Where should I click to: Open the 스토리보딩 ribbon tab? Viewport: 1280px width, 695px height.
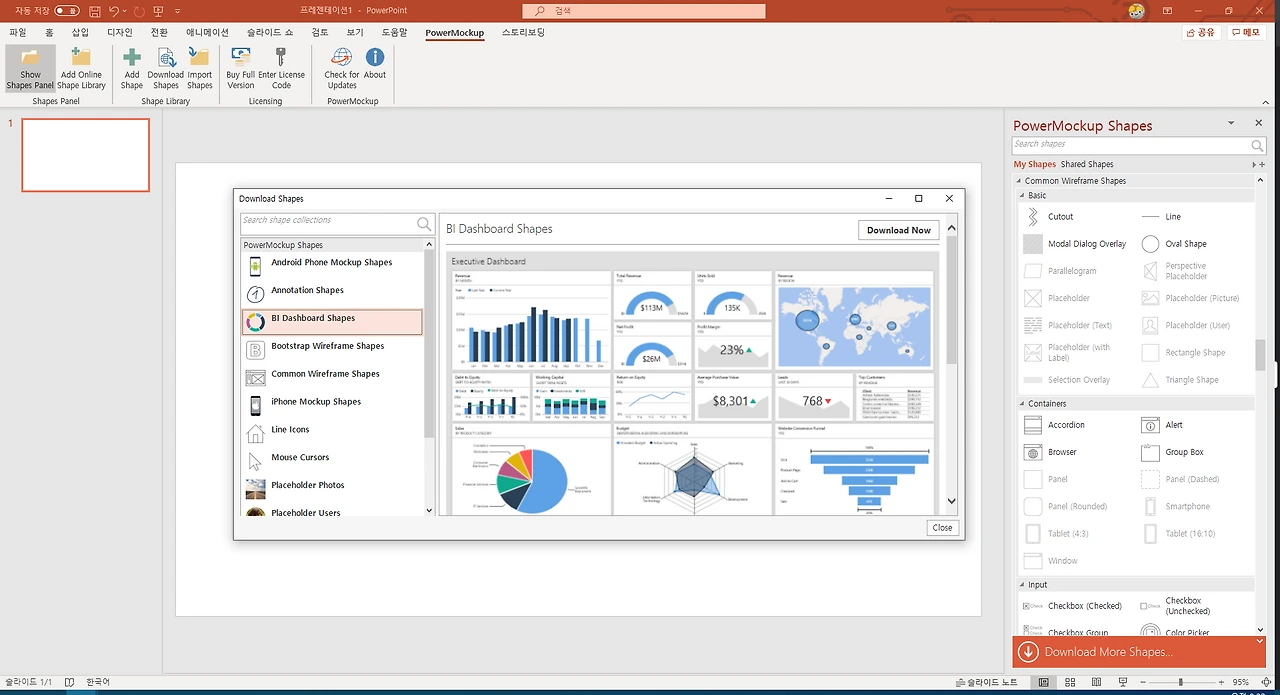coord(523,33)
